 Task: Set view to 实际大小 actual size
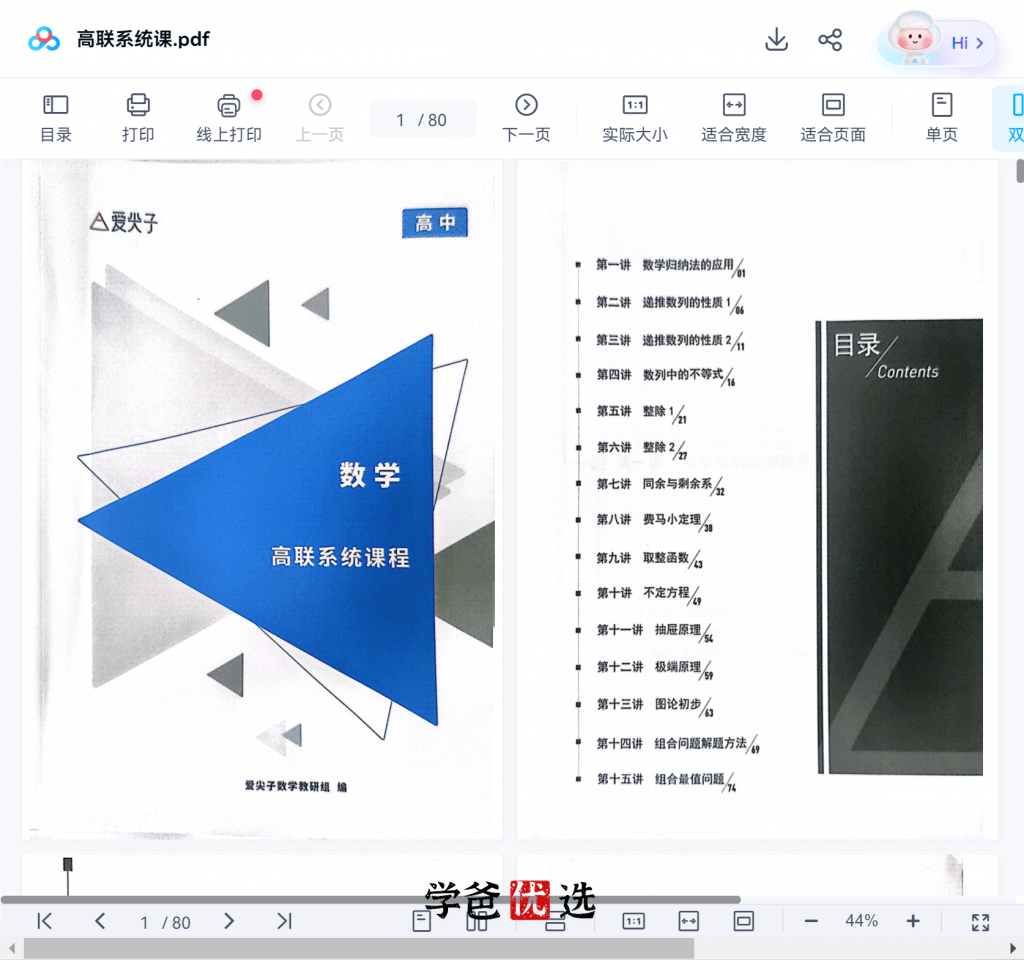point(635,118)
